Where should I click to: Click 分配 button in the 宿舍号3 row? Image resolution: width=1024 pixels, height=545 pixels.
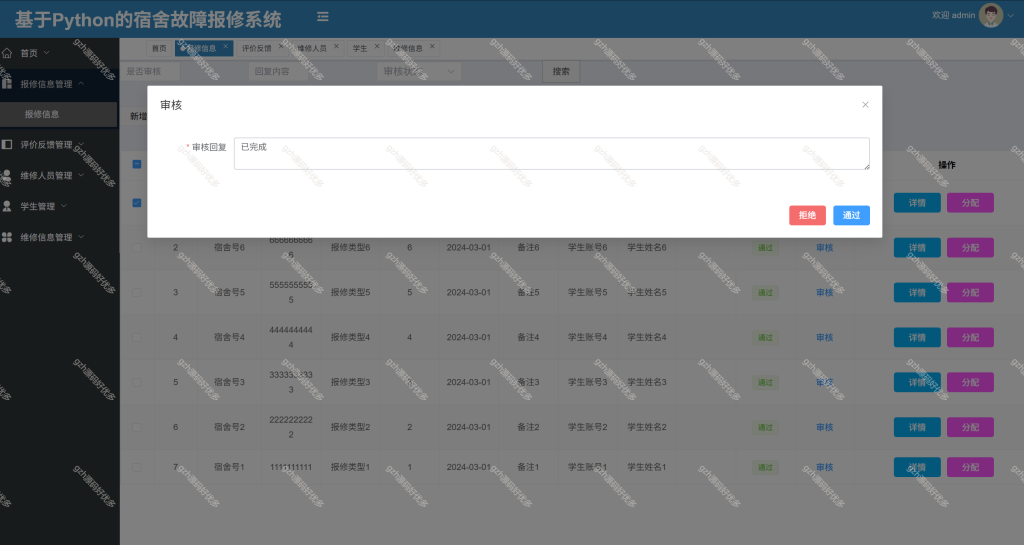click(x=970, y=382)
